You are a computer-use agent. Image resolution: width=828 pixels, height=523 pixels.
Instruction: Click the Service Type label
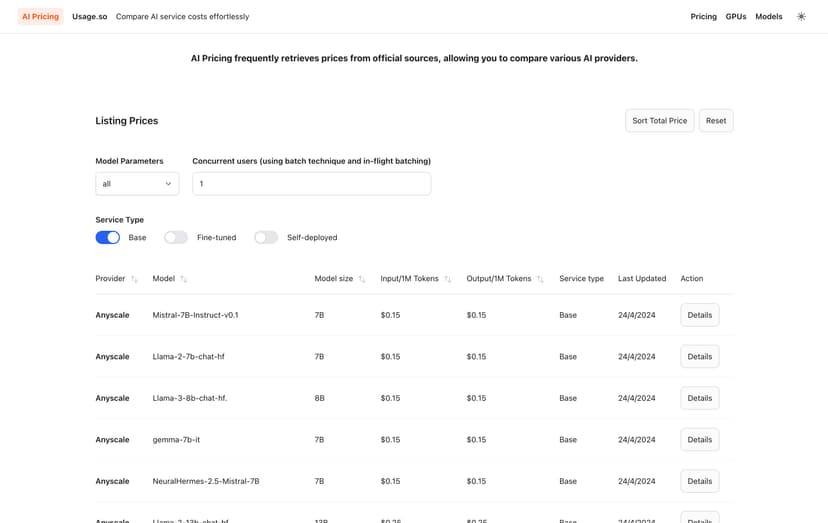[x=119, y=220]
